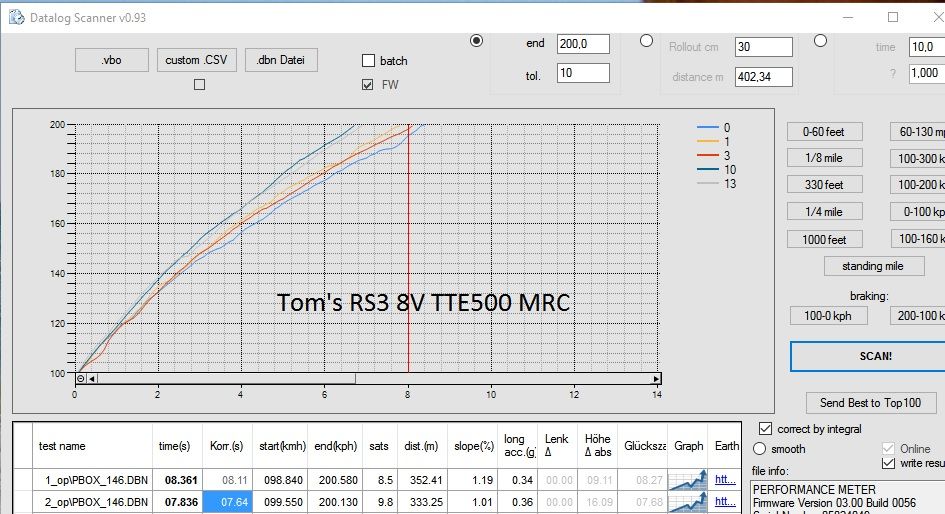
Task: Select row 2_op\PBOX_146.DBN
Action: click(92, 502)
